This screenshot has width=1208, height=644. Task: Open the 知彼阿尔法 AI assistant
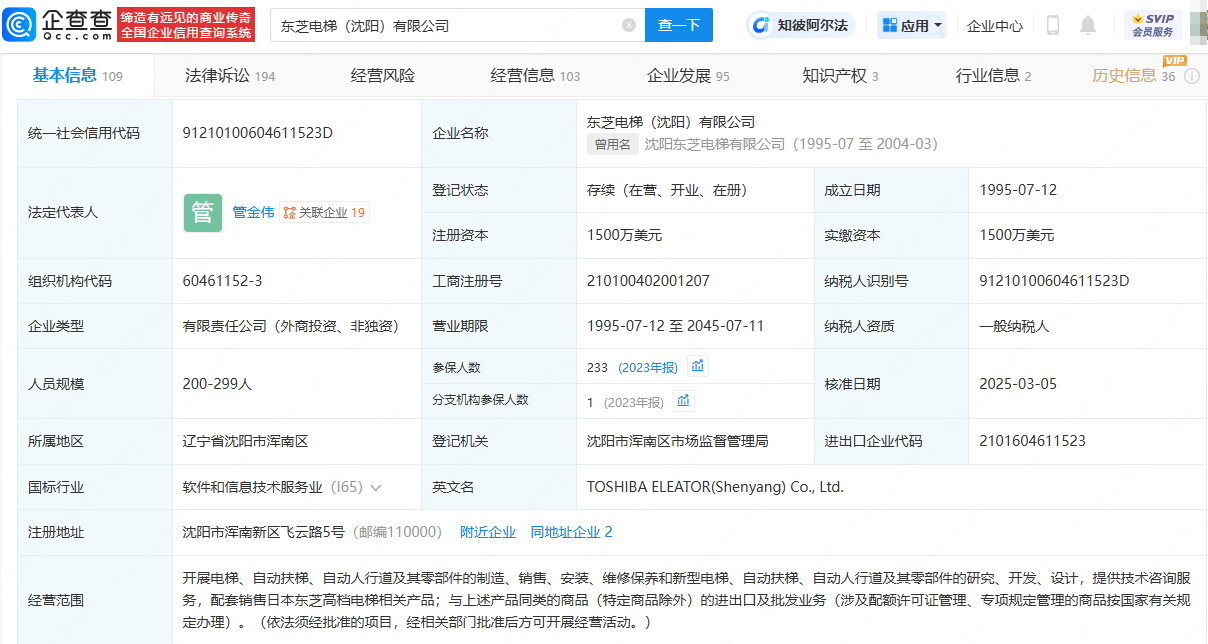coord(800,25)
